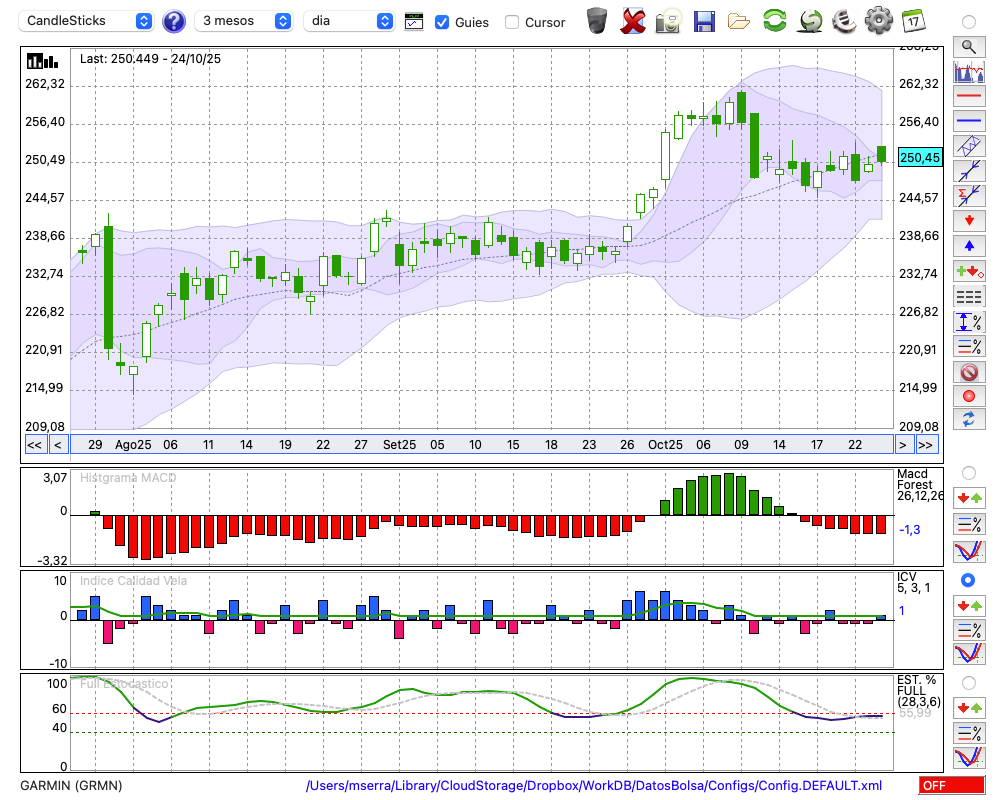This screenshot has width=1000, height=800.
Task: Open a file with the folder icon
Action: [x=739, y=22]
